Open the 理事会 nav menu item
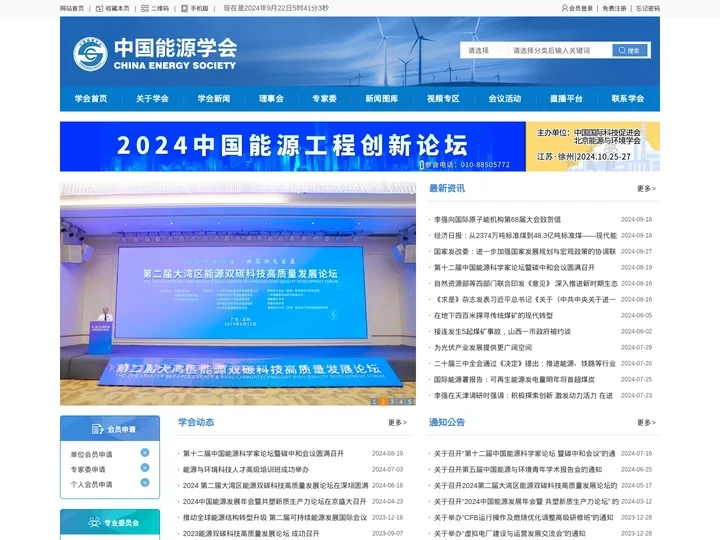720x540 pixels. (x=271, y=99)
